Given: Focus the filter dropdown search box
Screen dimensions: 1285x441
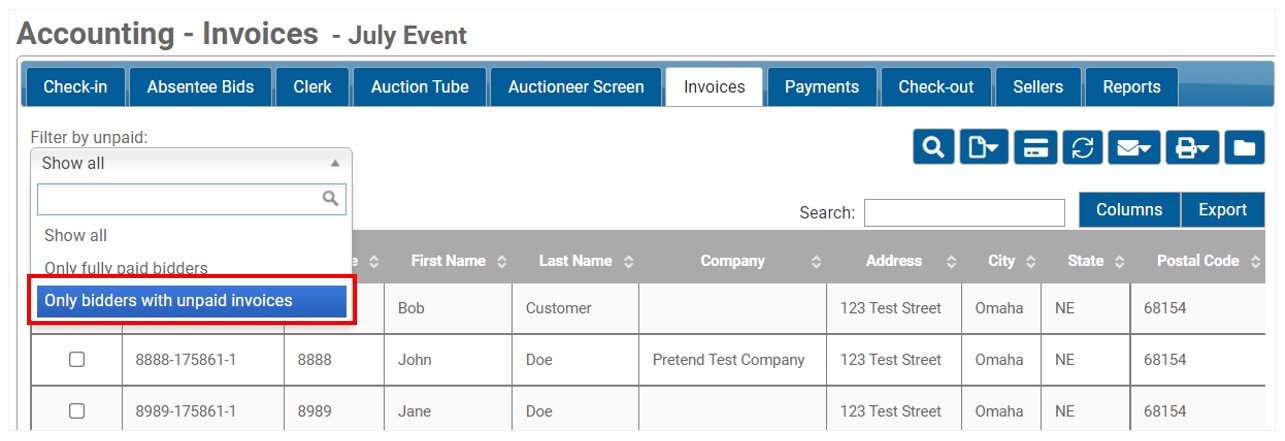Looking at the screenshot, I should pos(191,199).
